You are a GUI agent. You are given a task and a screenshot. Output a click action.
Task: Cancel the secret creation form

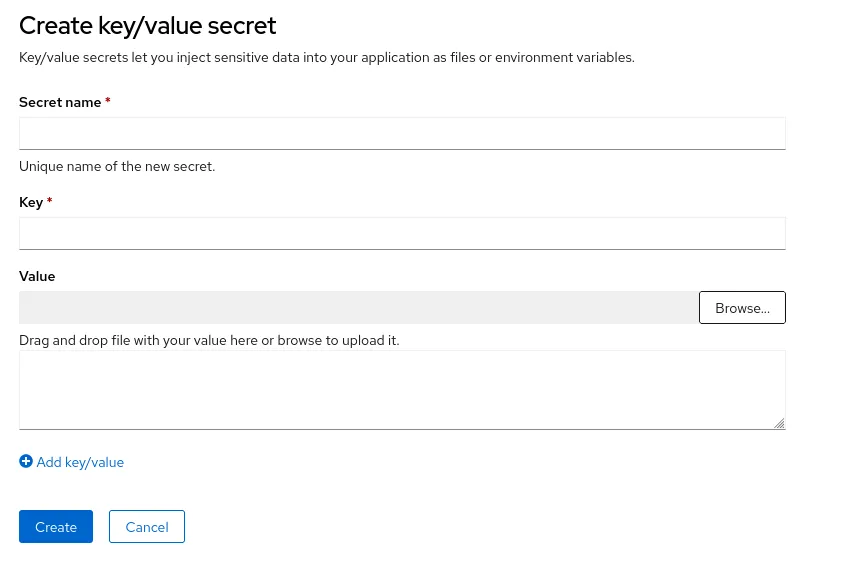147,527
